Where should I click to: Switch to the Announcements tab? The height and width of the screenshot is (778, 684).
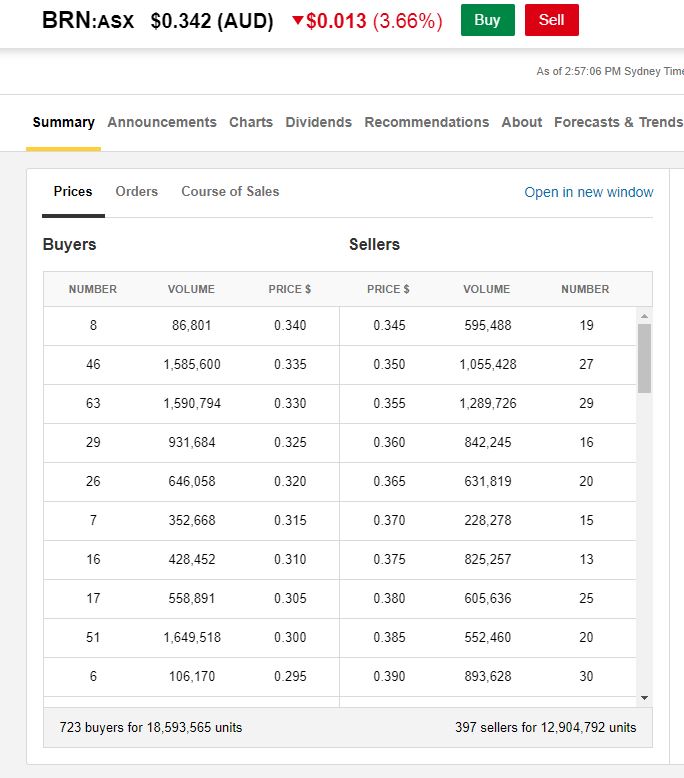162,122
